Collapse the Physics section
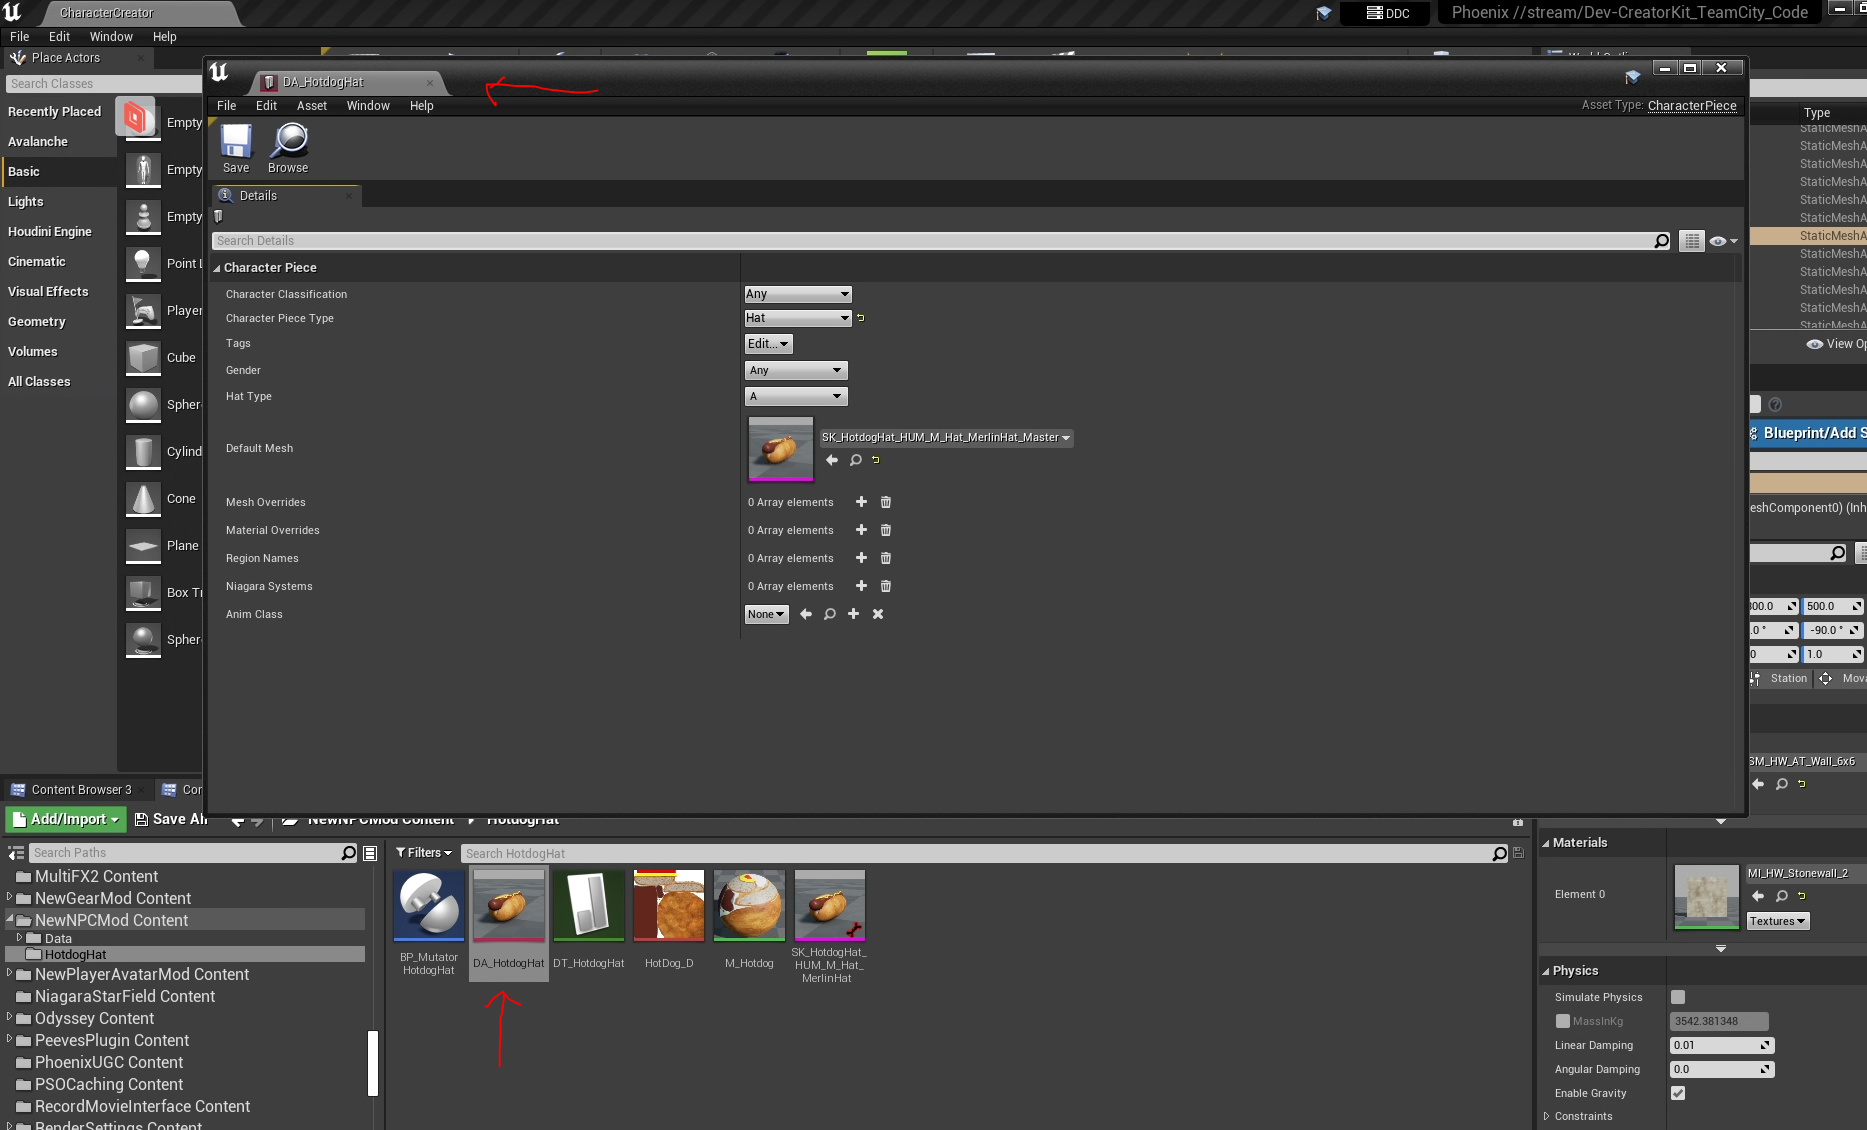Image resolution: width=1867 pixels, height=1130 pixels. pyautogui.click(x=1546, y=971)
